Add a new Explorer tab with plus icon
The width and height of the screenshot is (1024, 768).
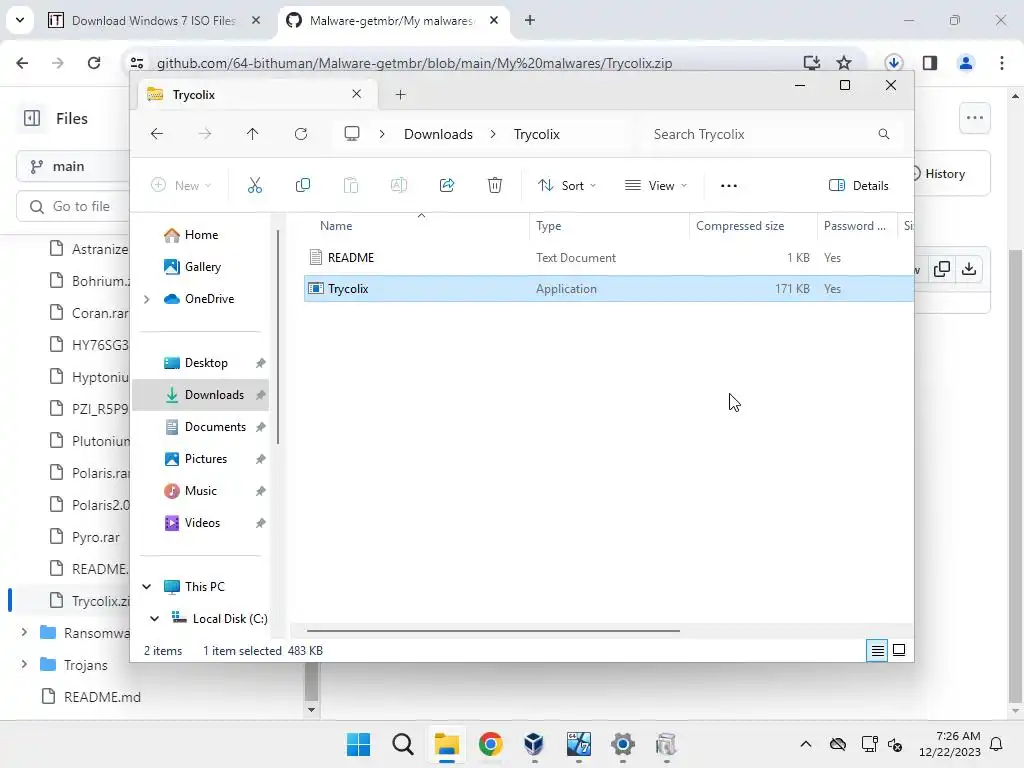click(x=400, y=95)
